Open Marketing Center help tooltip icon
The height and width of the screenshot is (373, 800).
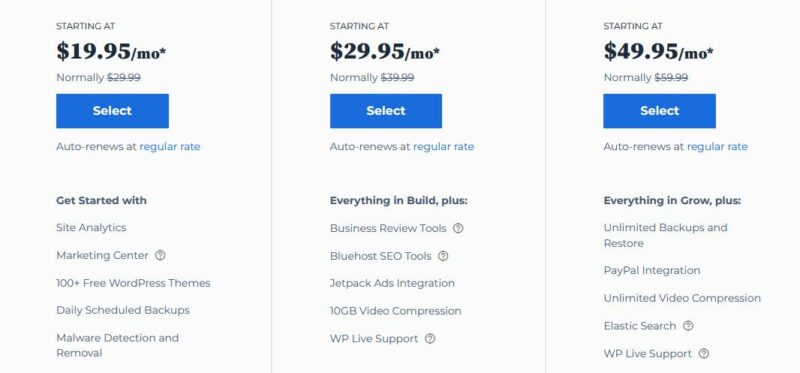(x=160, y=255)
